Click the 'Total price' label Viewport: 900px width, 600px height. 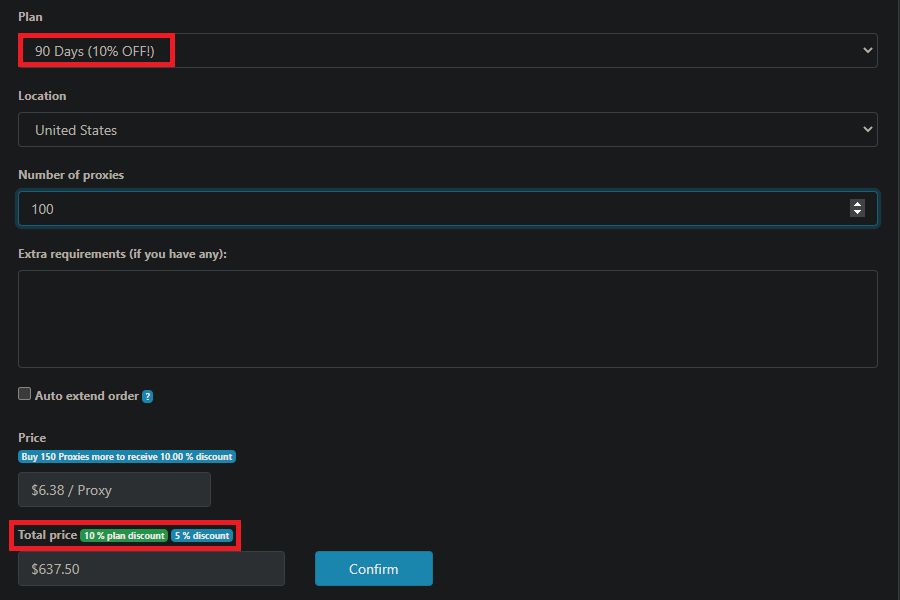48,535
